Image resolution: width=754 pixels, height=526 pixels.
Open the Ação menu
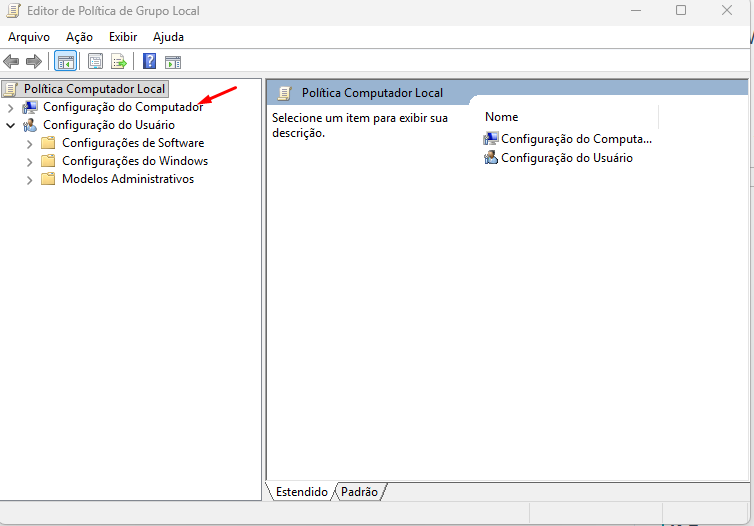(79, 37)
